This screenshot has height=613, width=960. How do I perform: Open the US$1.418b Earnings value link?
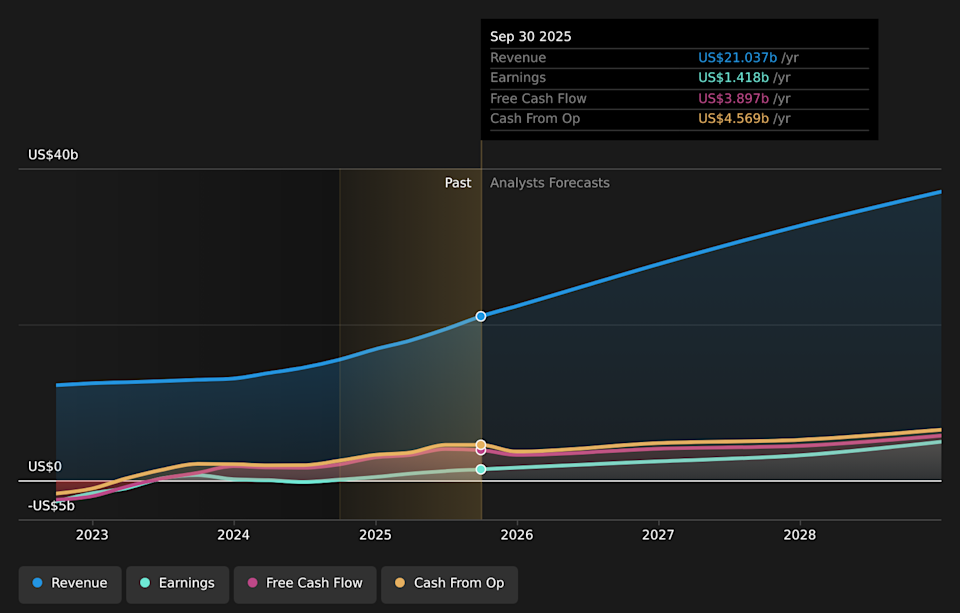[x=733, y=77]
